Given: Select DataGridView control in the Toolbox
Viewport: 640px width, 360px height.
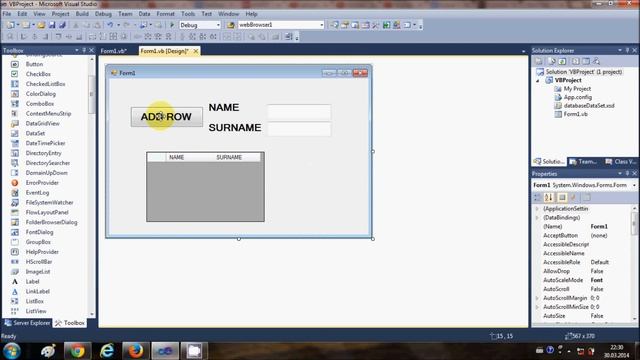Looking at the screenshot, I should click(42, 123).
